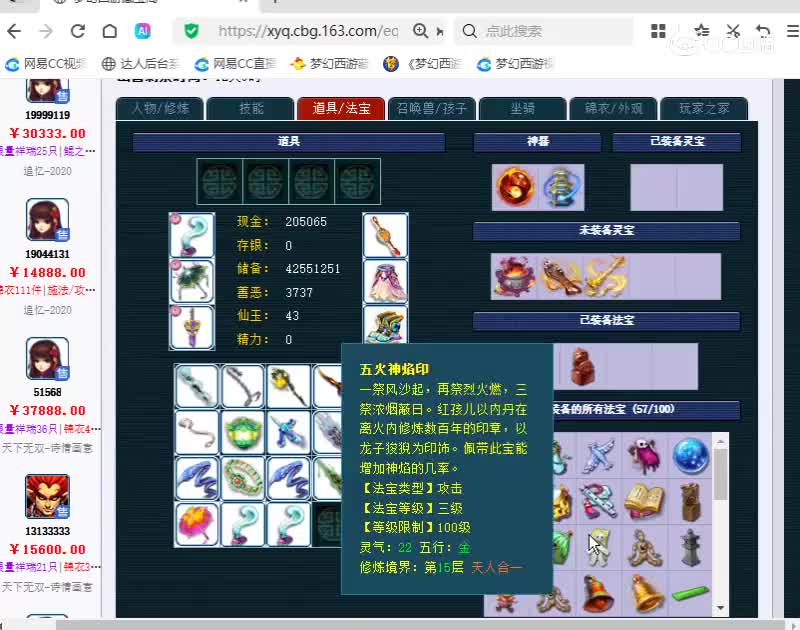Viewport: 800px width, 630px height.
Task: Open listing with ID 51568
Action: pyautogui.click(x=47, y=392)
